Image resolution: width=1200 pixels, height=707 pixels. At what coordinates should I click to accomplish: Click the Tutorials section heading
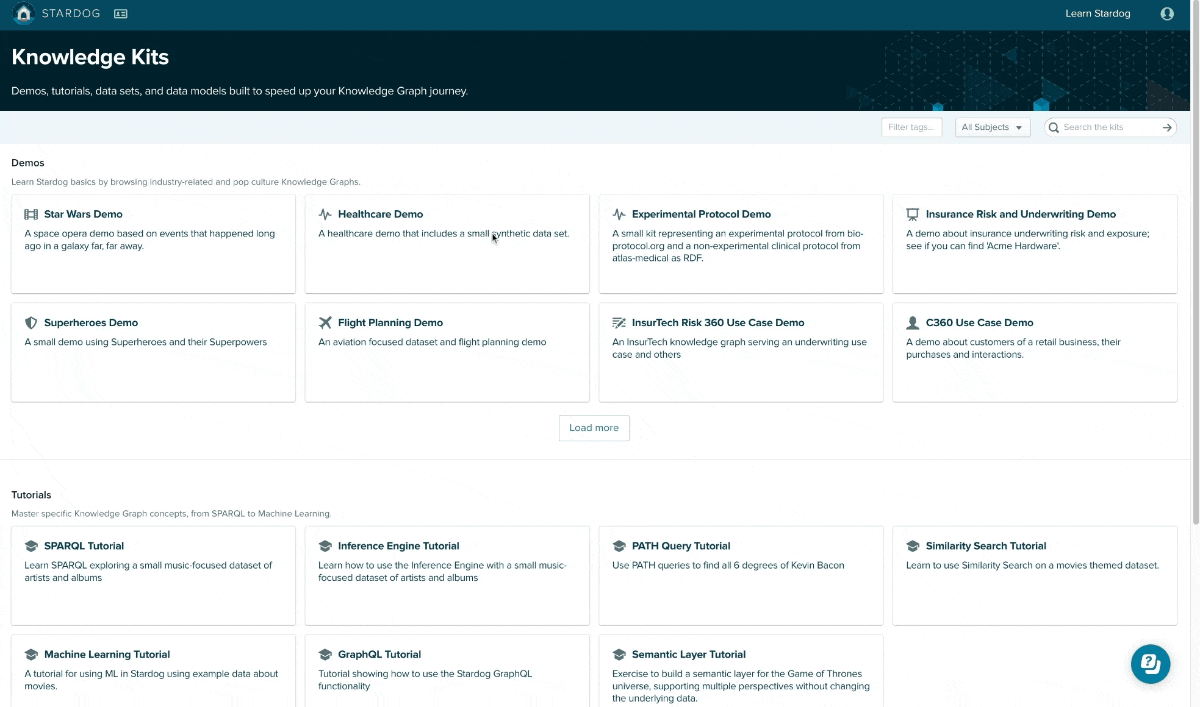click(x=31, y=495)
